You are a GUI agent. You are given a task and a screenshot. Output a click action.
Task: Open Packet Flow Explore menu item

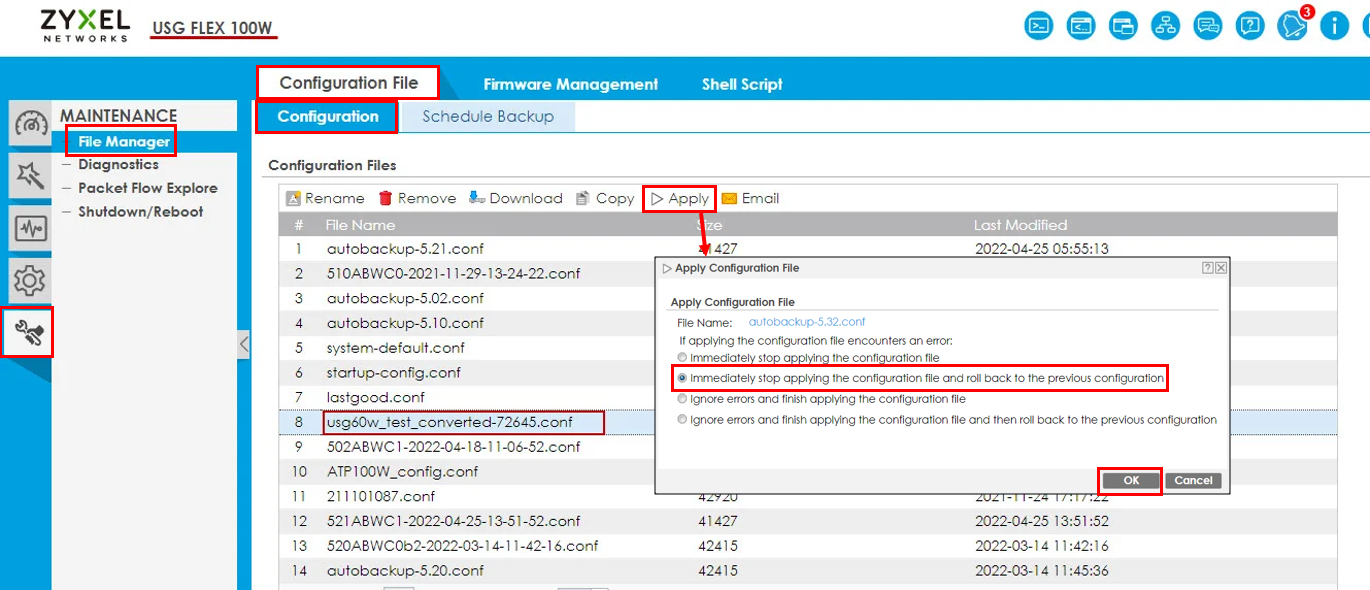tap(148, 188)
